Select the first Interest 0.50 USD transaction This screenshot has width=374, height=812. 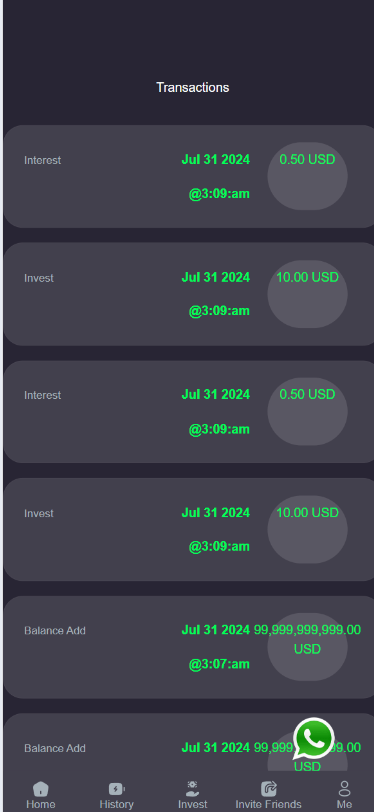point(189,176)
